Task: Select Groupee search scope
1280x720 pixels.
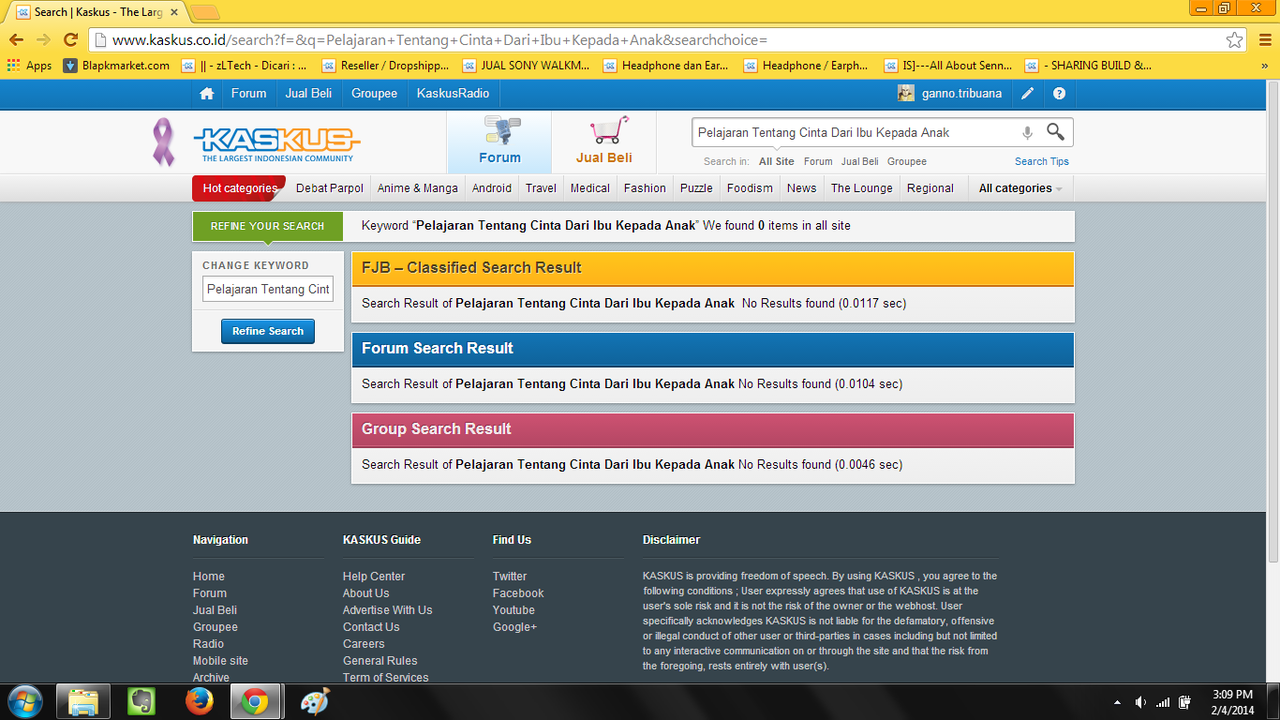Action: click(907, 161)
